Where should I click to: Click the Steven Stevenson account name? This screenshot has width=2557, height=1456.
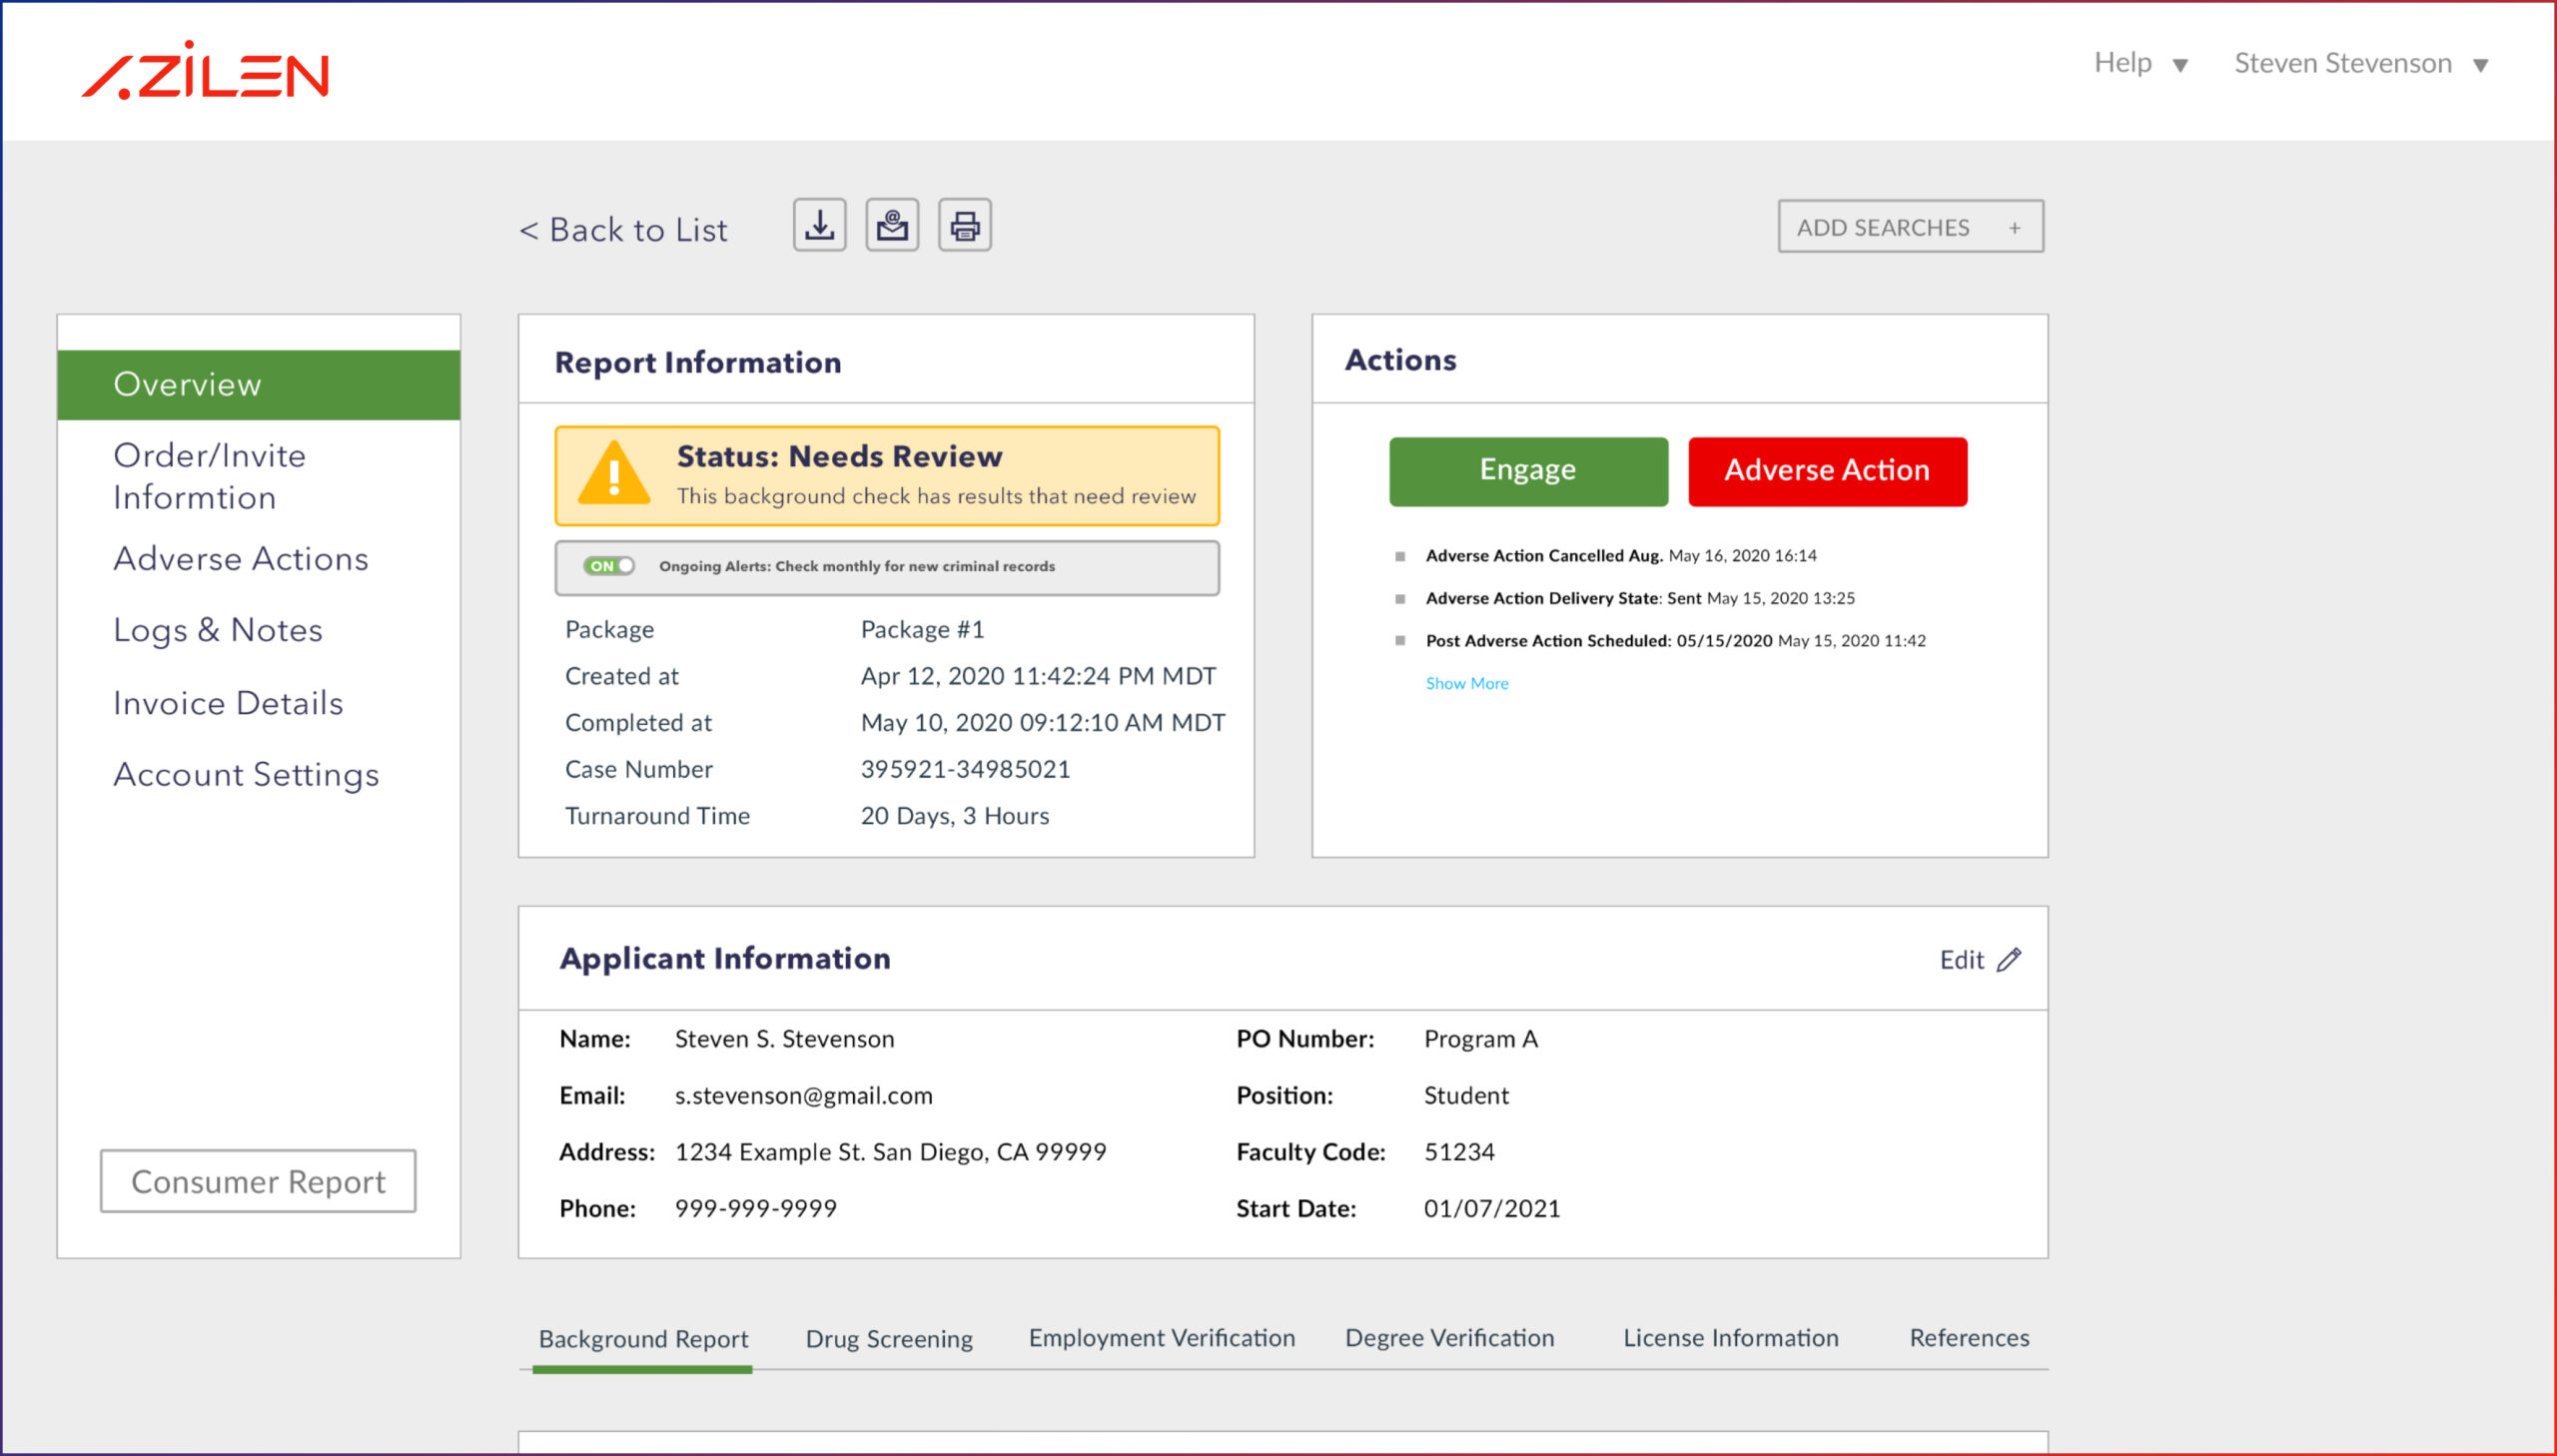pyautogui.click(x=2343, y=64)
